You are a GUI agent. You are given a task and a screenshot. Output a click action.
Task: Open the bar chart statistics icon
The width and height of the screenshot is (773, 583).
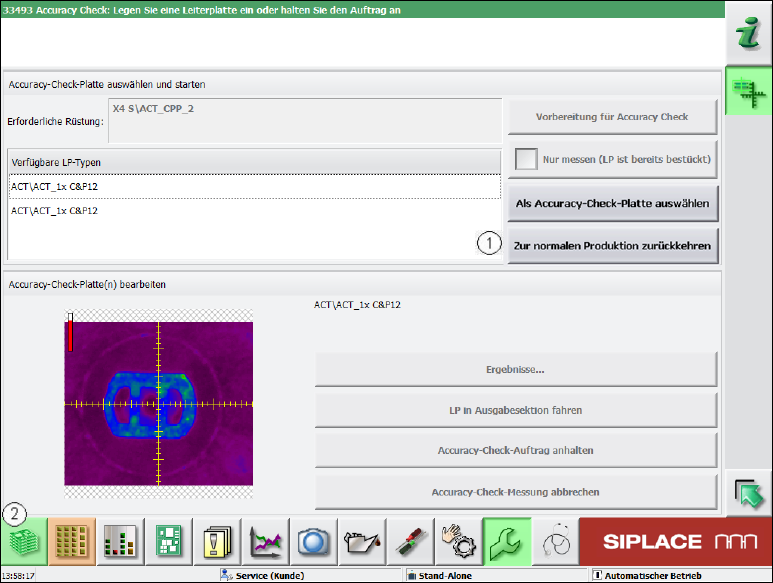click(x=120, y=542)
